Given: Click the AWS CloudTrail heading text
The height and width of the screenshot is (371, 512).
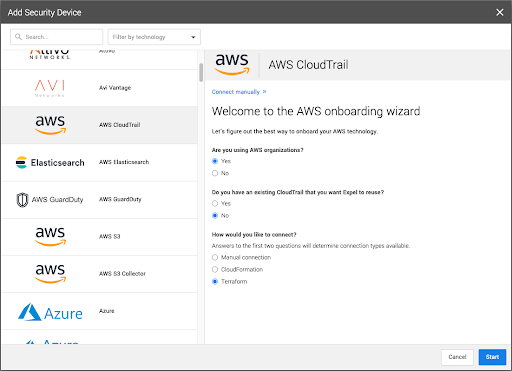Looking at the screenshot, I should point(308,65).
